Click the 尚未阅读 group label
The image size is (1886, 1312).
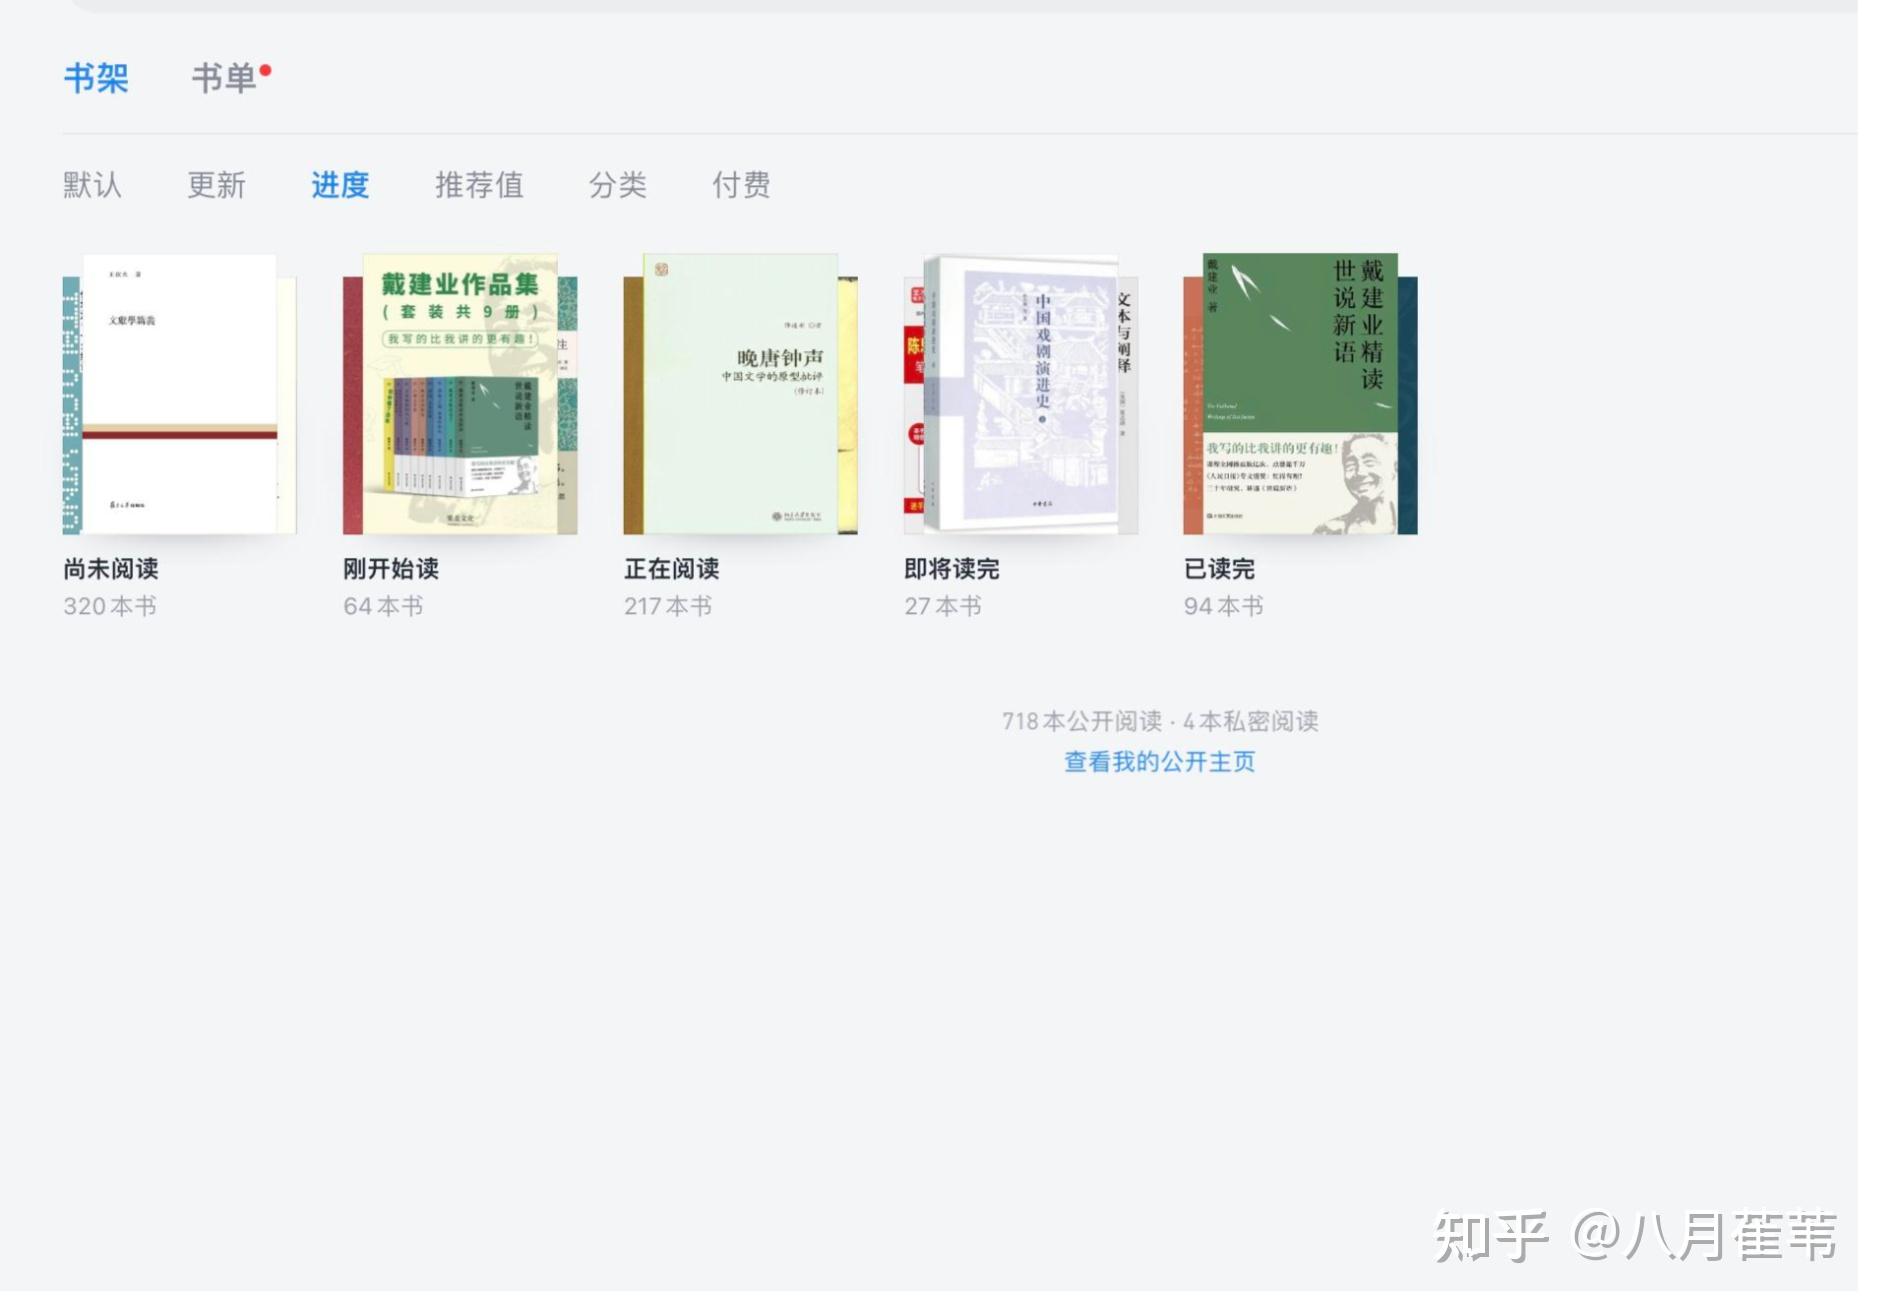coord(111,569)
